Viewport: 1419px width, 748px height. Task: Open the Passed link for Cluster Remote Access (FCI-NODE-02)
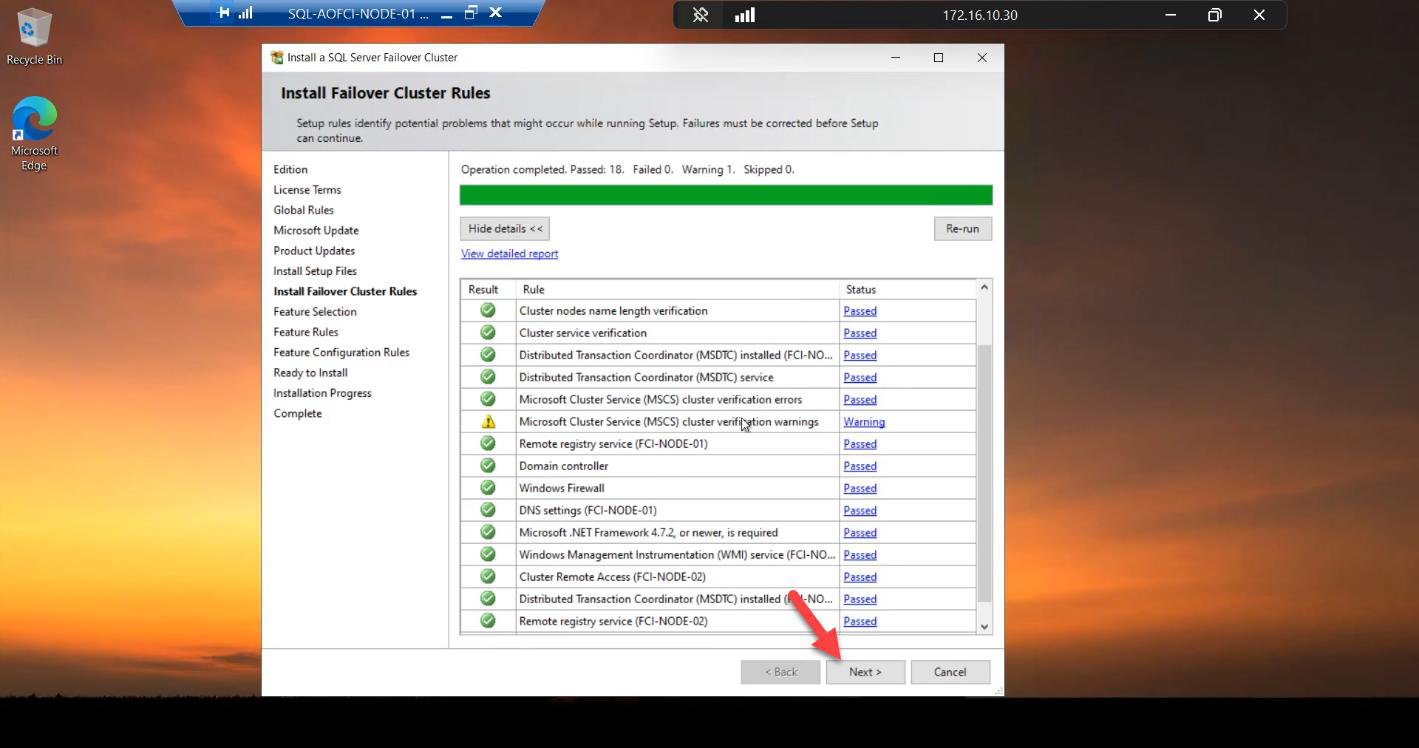point(860,577)
